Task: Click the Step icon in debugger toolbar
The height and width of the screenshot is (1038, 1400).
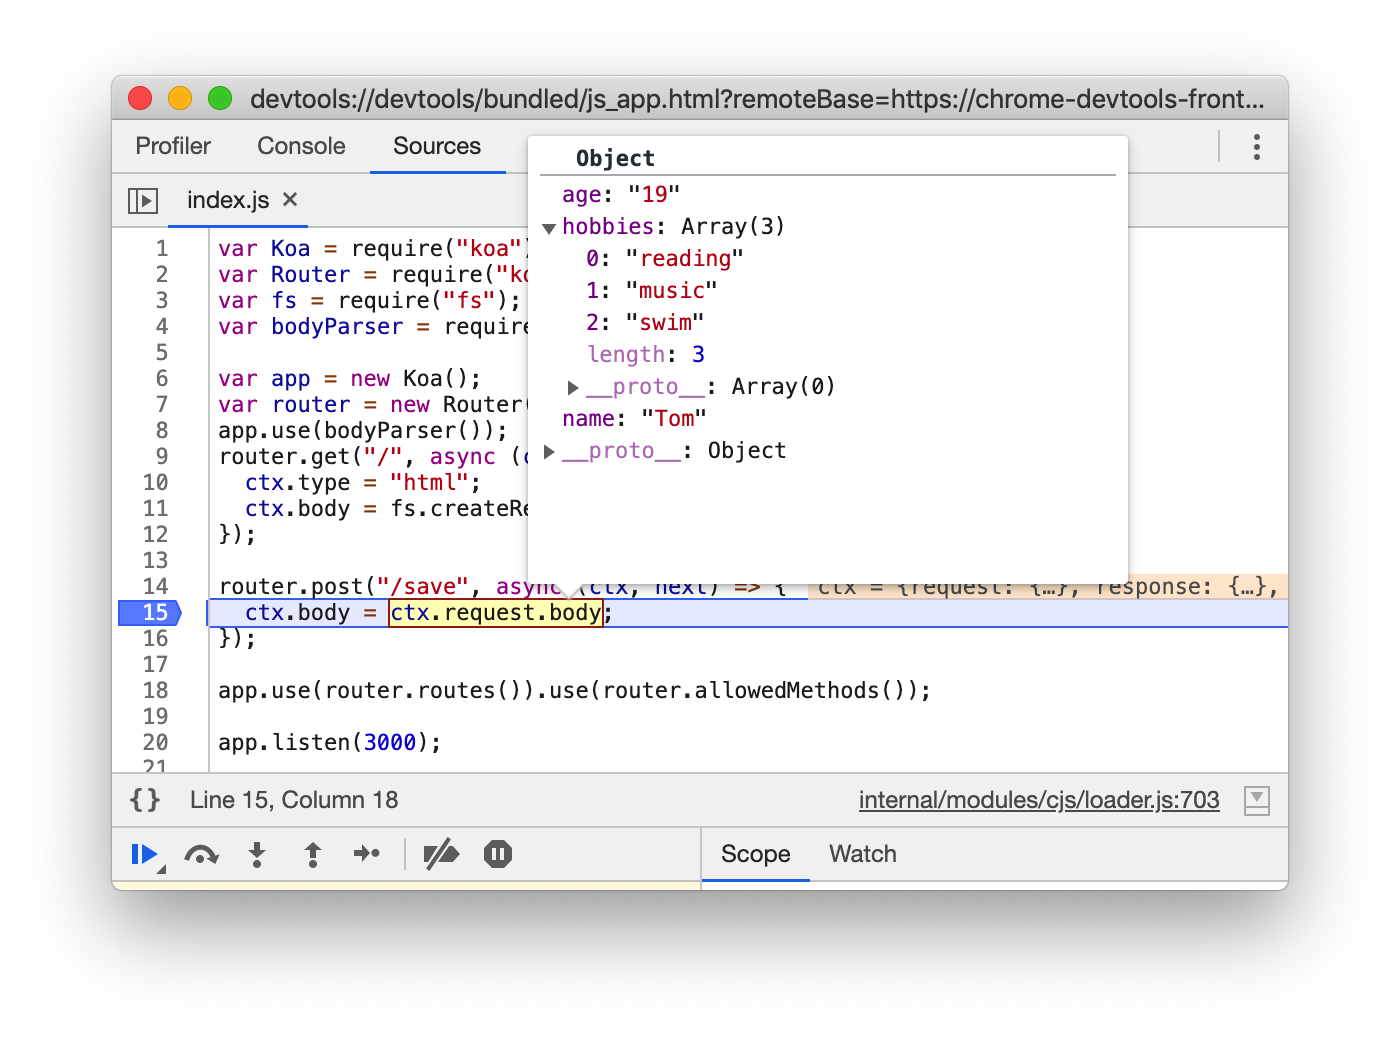Action: click(367, 853)
